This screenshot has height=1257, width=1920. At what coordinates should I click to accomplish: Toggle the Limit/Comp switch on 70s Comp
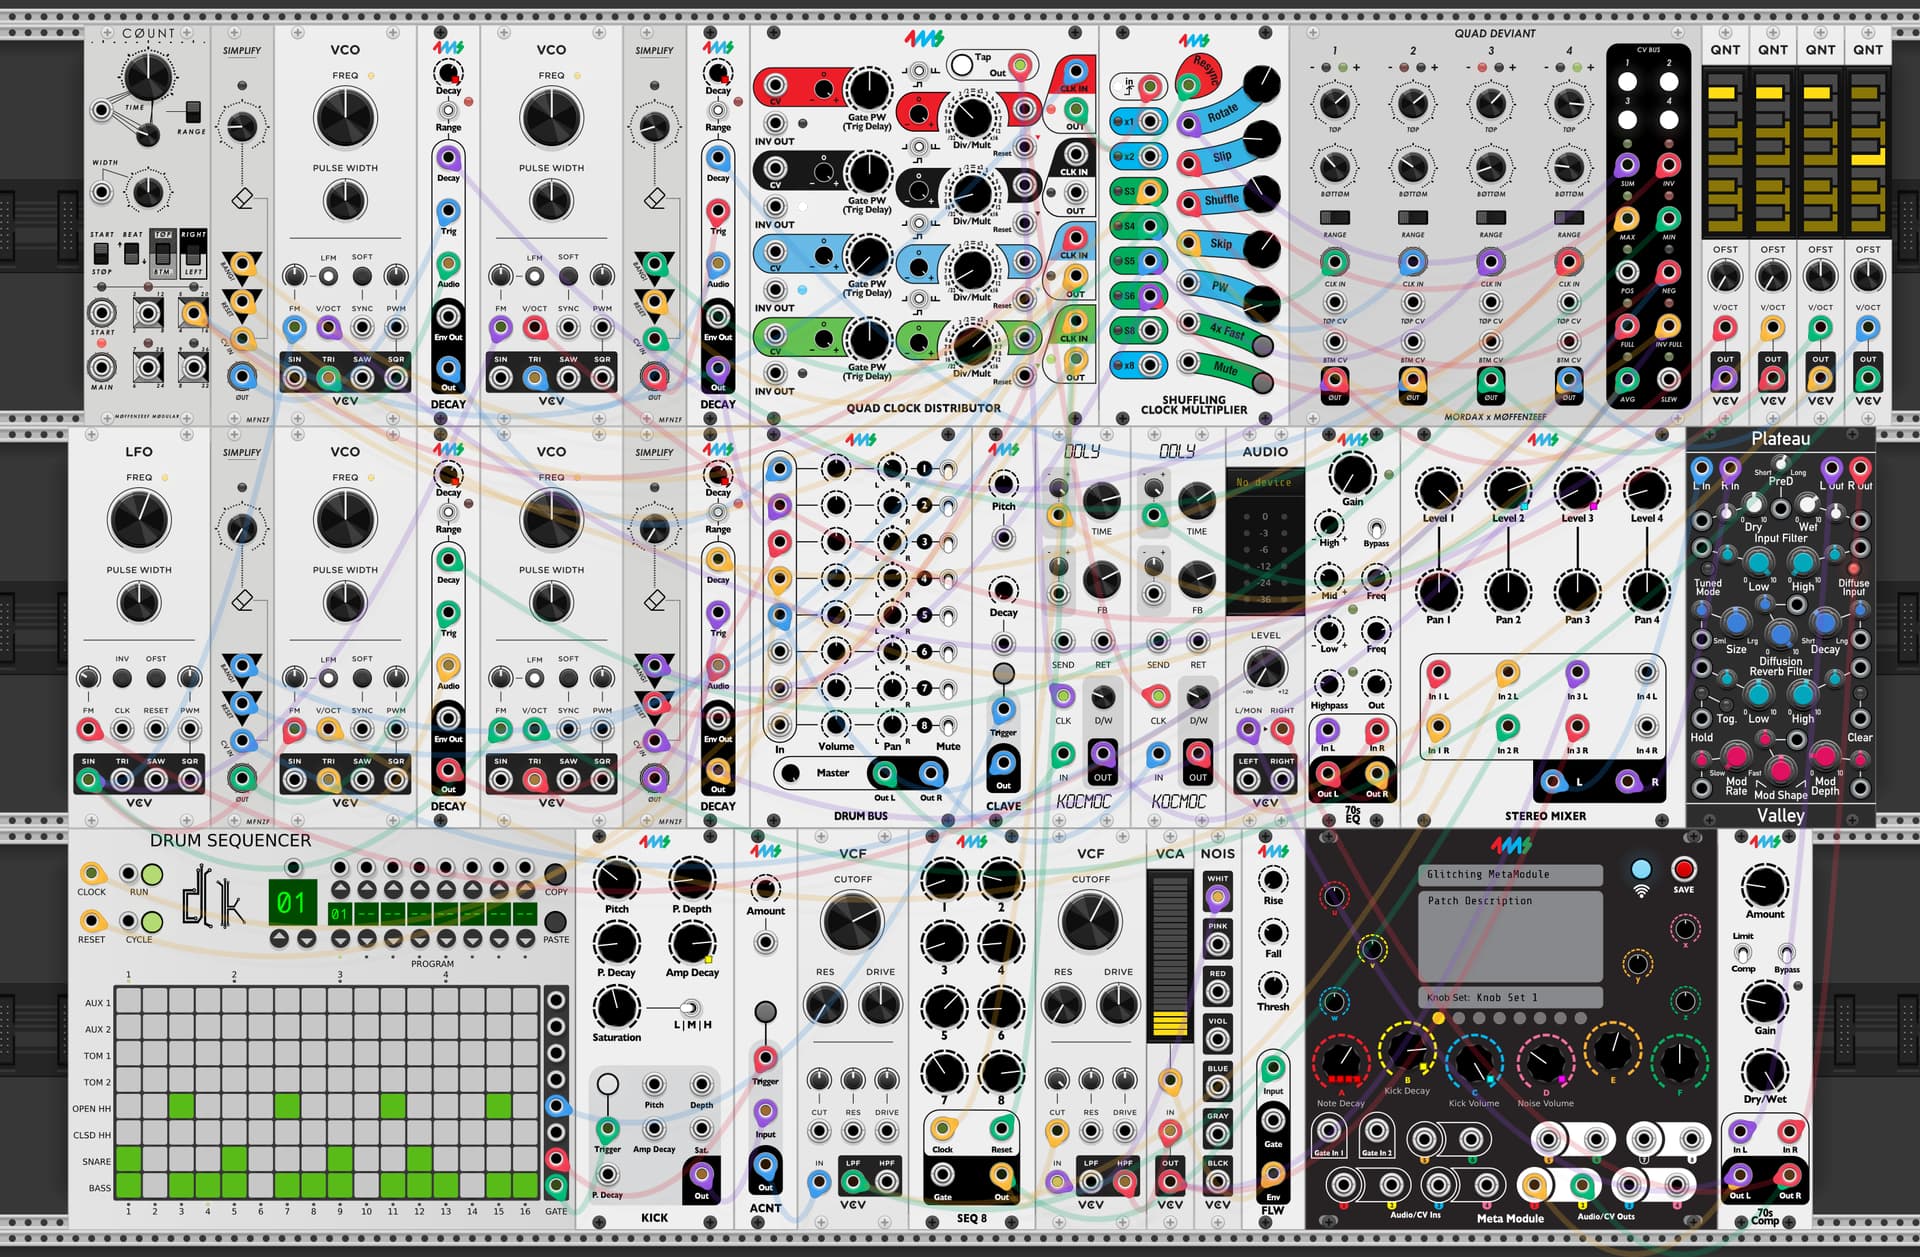point(1743,953)
